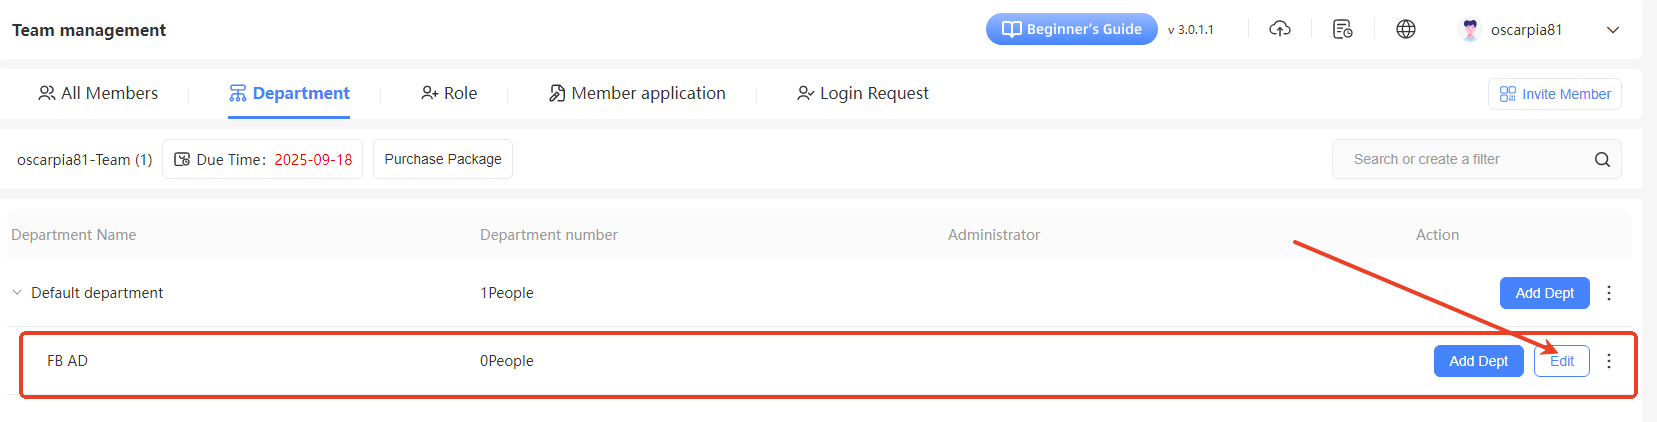Expand the oscarpia81 account dropdown arrow
Screen dimensions: 1657x422
(x=1612, y=30)
